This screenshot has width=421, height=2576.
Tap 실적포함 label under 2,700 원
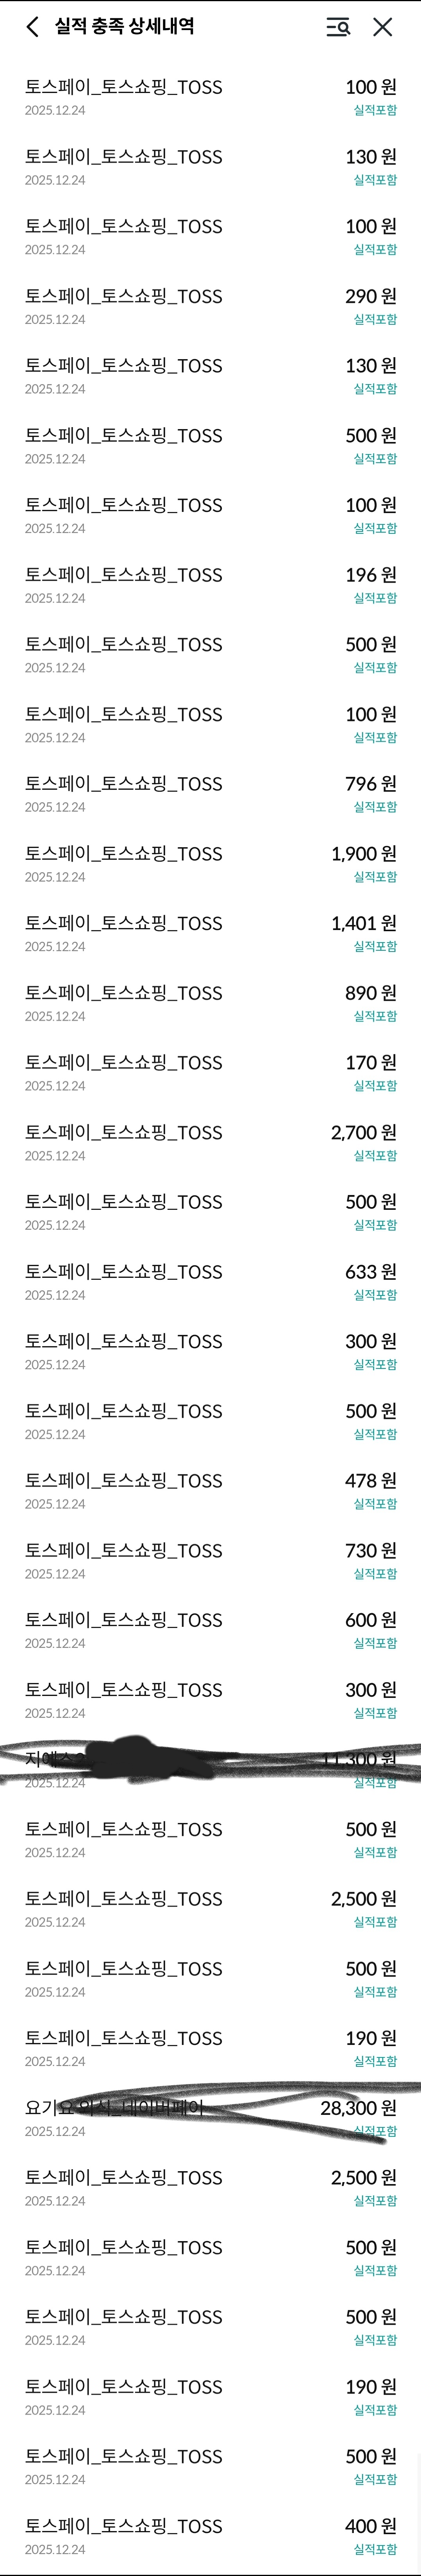click(x=375, y=1156)
